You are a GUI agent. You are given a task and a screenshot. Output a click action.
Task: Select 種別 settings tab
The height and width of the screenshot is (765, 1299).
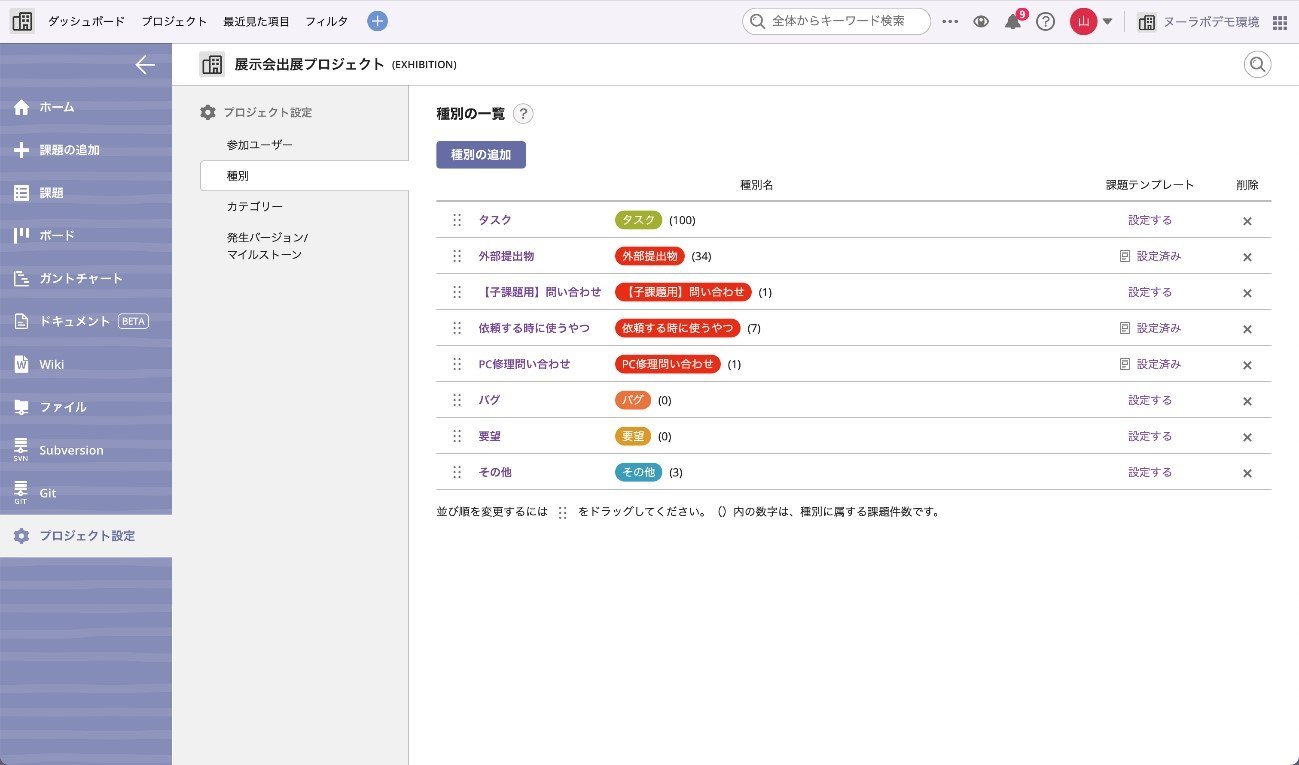click(x=304, y=175)
